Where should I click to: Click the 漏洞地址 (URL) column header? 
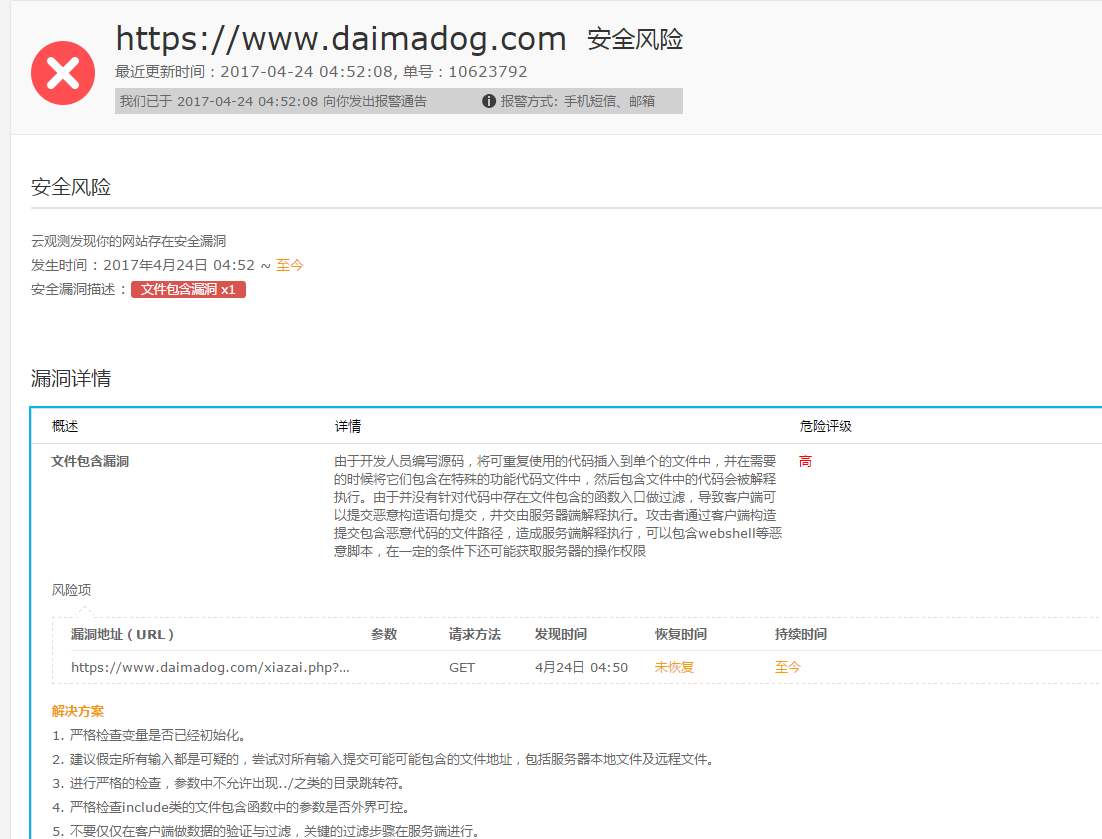point(122,634)
